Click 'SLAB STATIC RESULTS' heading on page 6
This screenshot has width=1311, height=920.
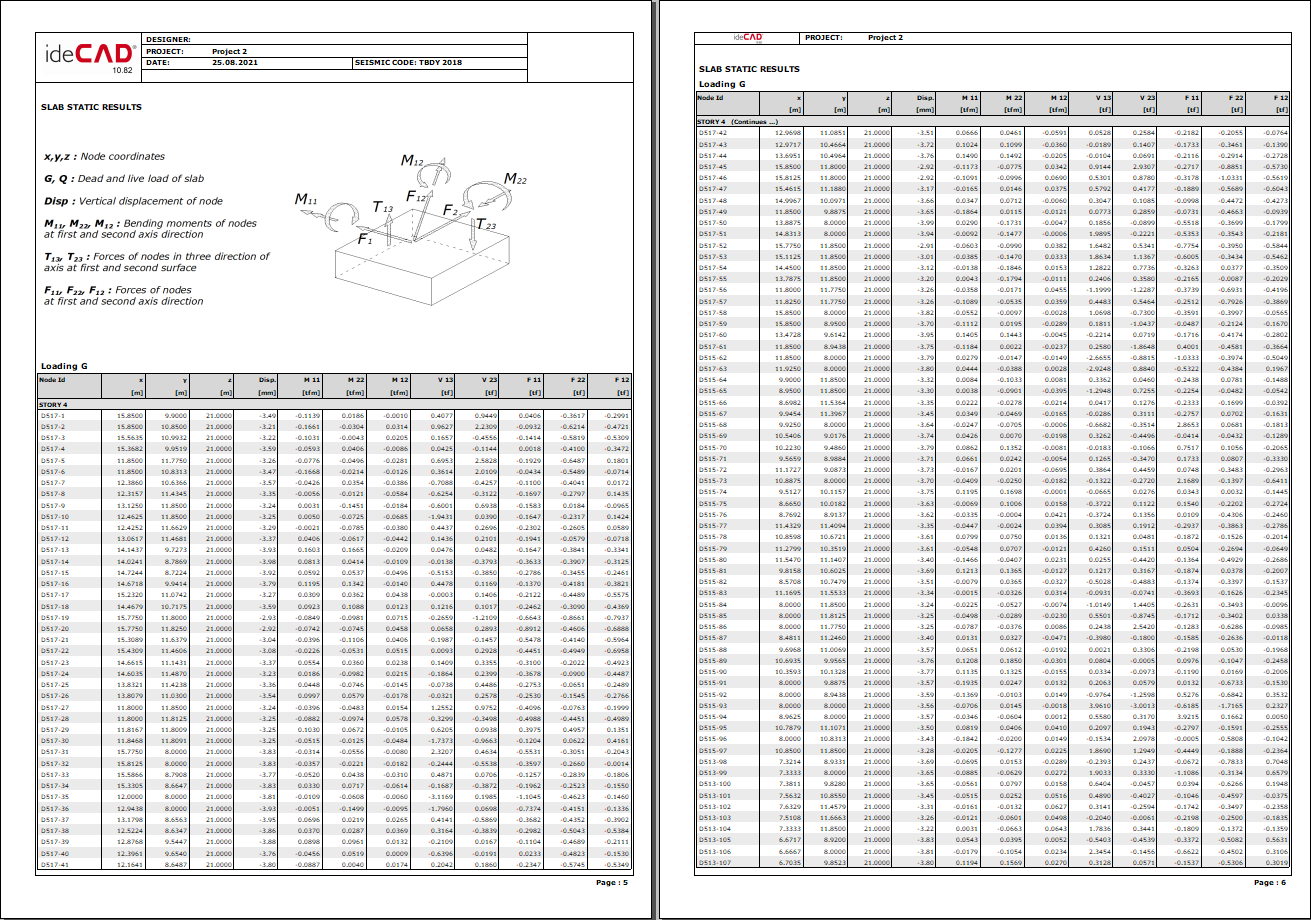tap(749, 69)
